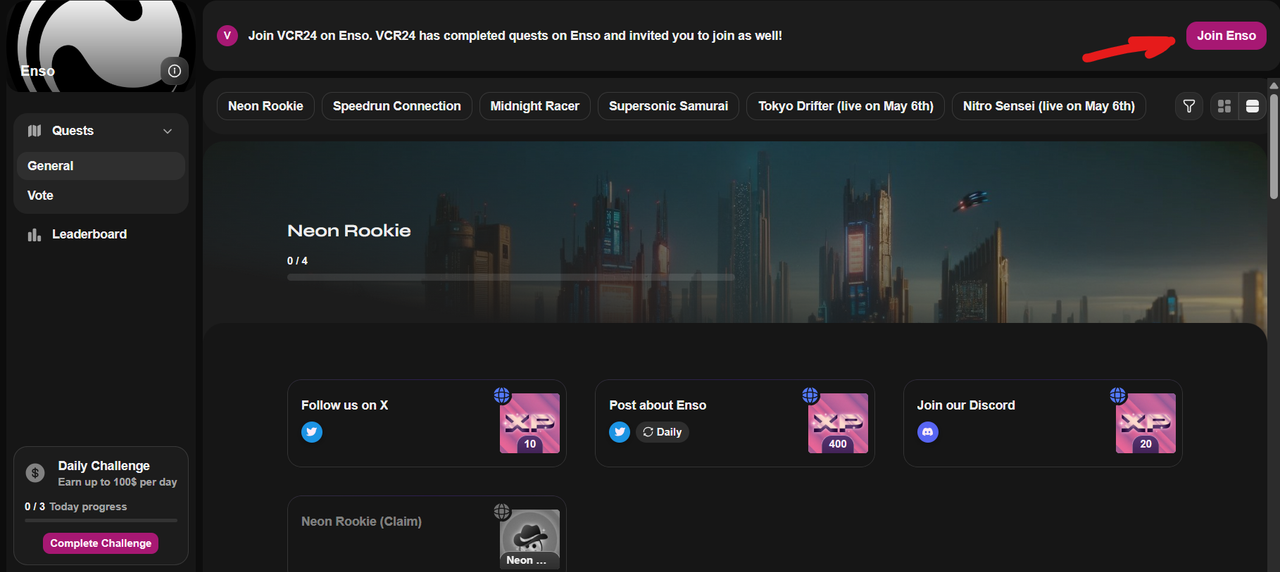Select the Vote quests item

[101, 195]
